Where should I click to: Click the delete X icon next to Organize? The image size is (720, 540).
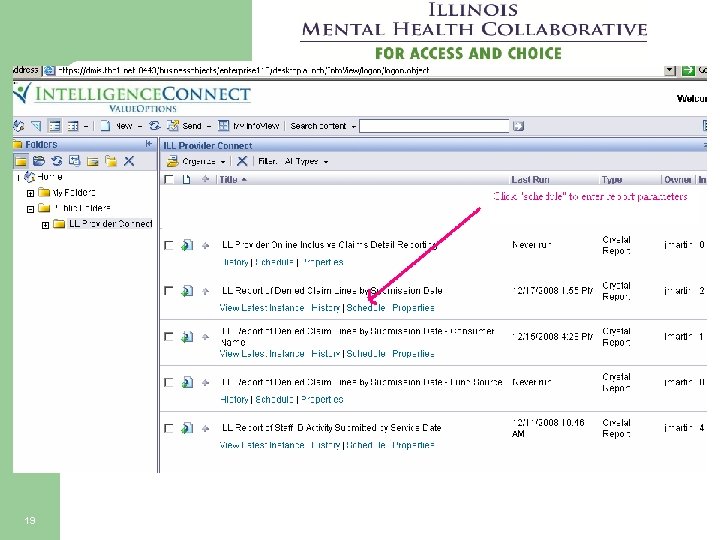[242, 161]
